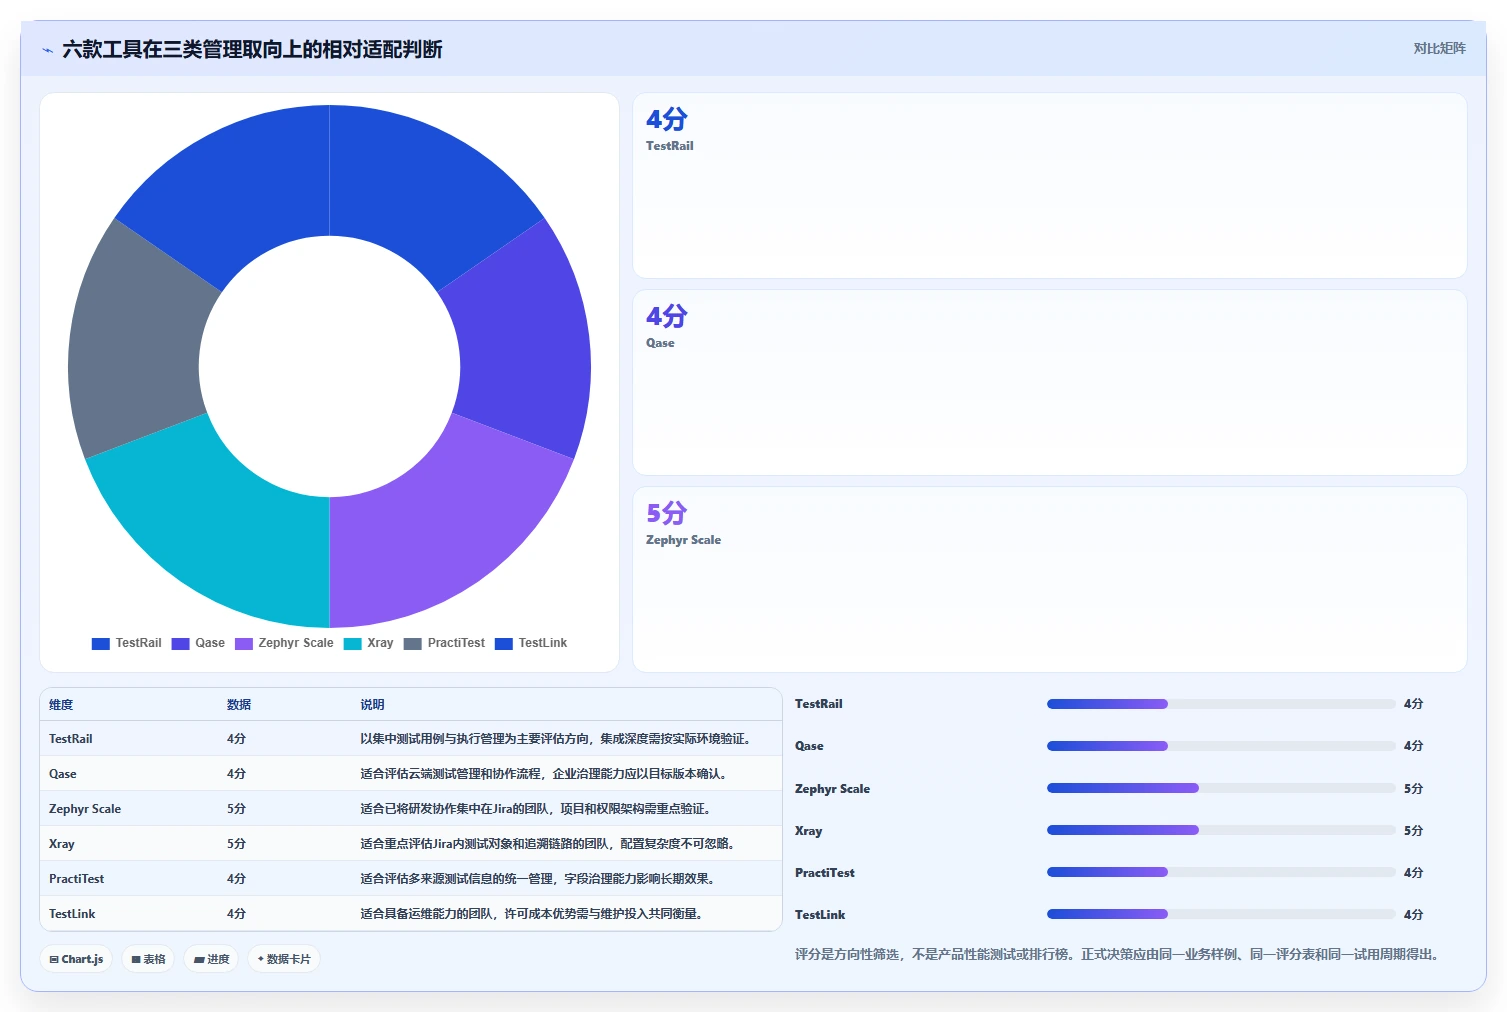Click the description '适合已将研发协作集中在Jira的团队…'
This screenshot has width=1507, height=1012.
click(x=537, y=809)
